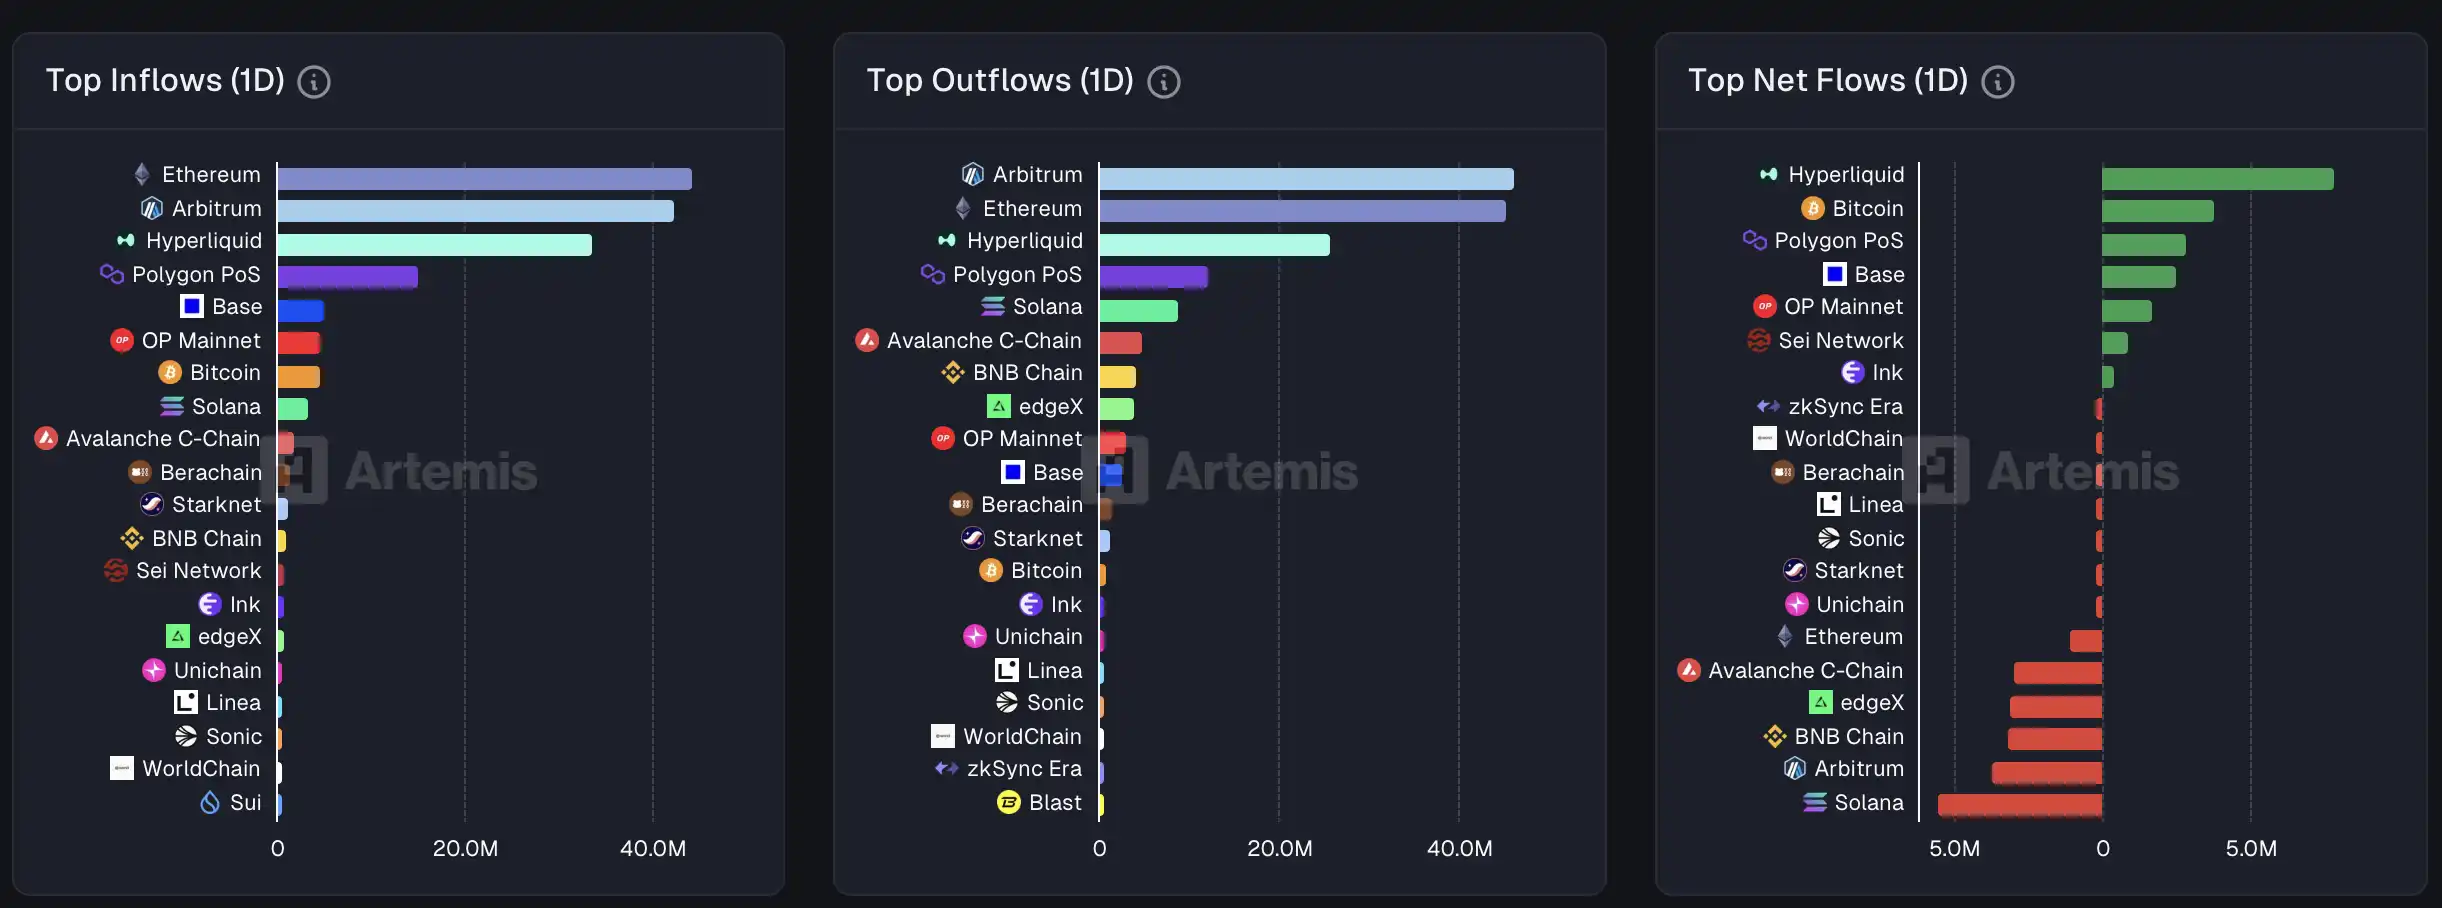Image resolution: width=2442 pixels, height=908 pixels.
Task: Click the info icon beside Top Net Flows (1D)
Action: 1998,82
